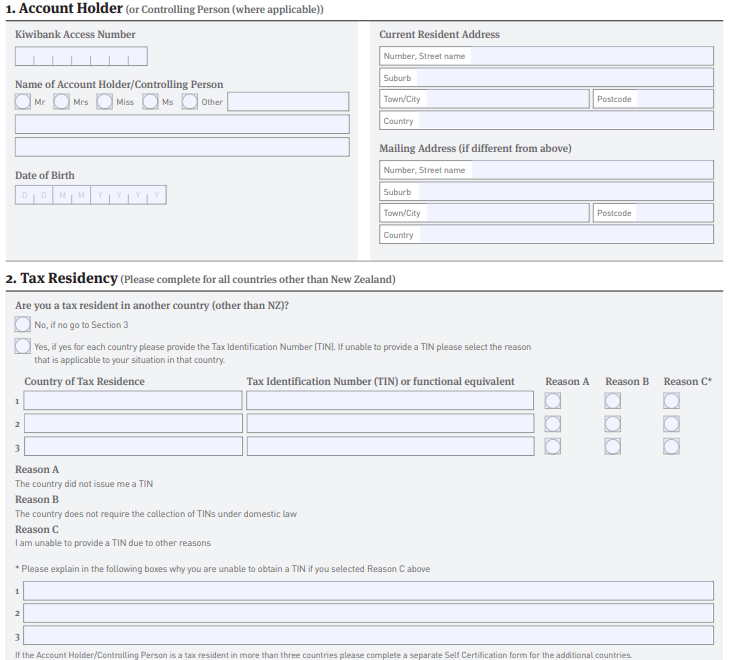Select the Yes tax resident option
739x660 pixels.
coord(23,346)
